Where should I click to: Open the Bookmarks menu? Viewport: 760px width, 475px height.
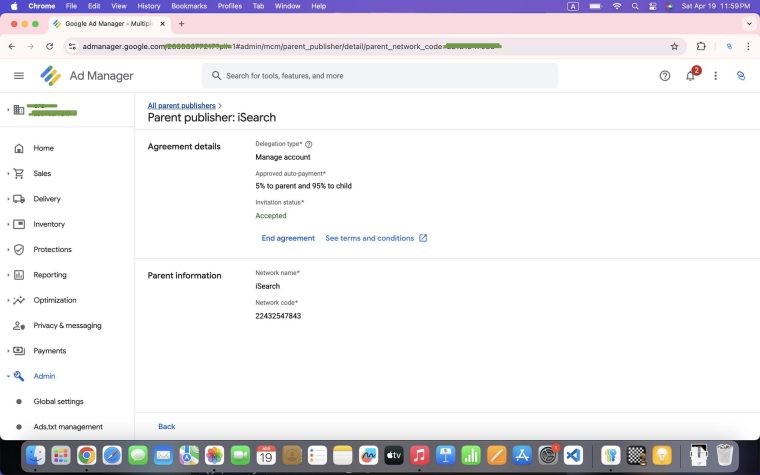189,6
